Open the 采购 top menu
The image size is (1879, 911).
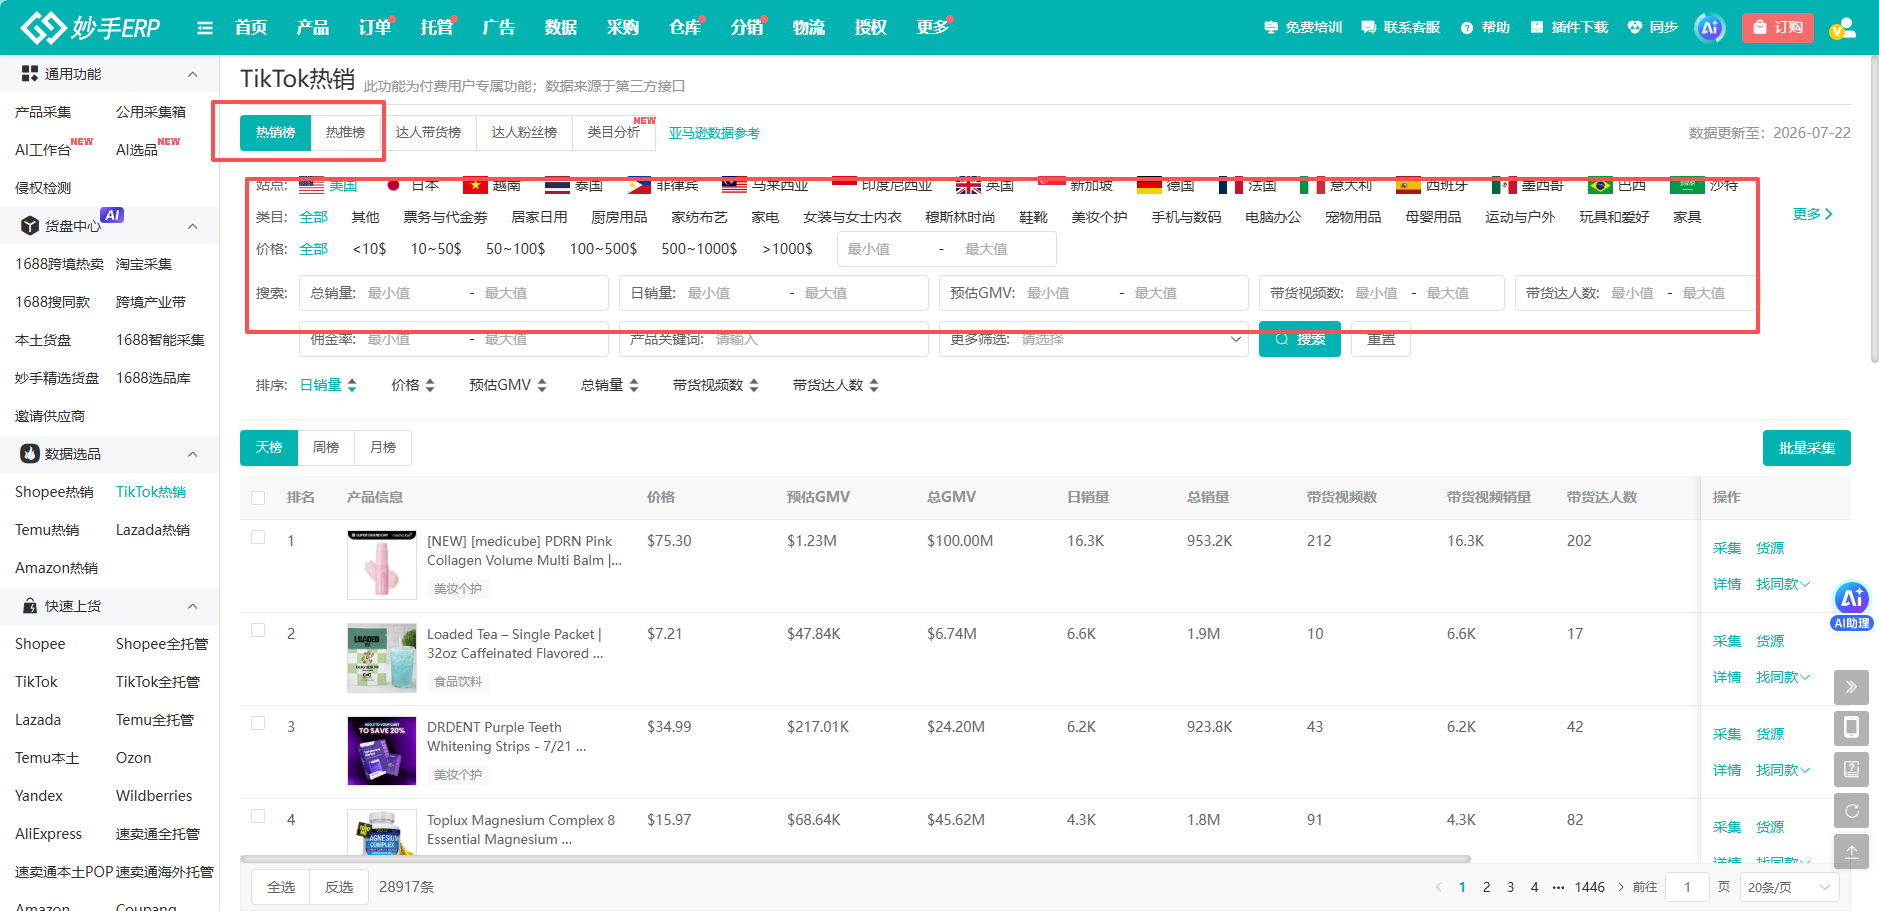(623, 27)
